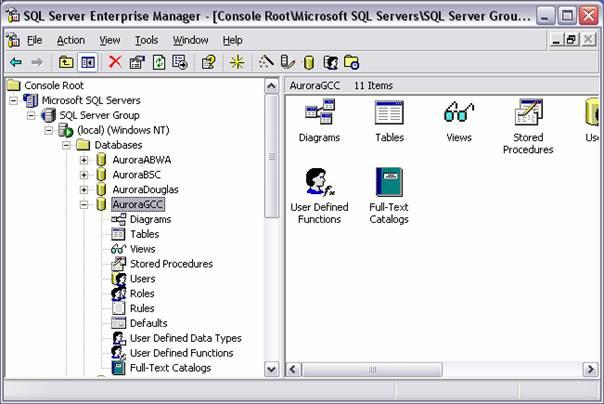Select Tables node in the tree

click(144, 234)
